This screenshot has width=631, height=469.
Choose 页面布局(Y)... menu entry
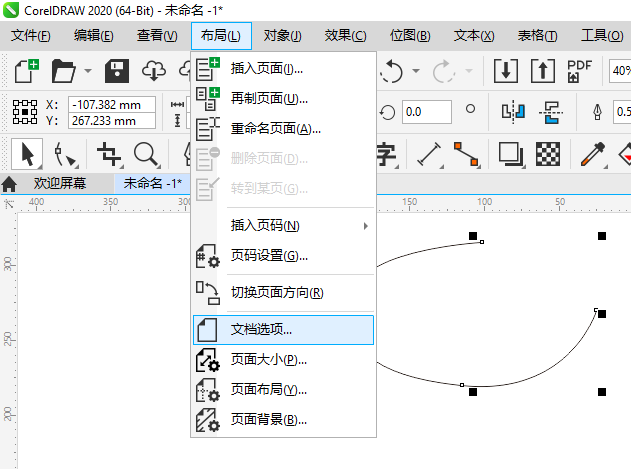click(283, 390)
